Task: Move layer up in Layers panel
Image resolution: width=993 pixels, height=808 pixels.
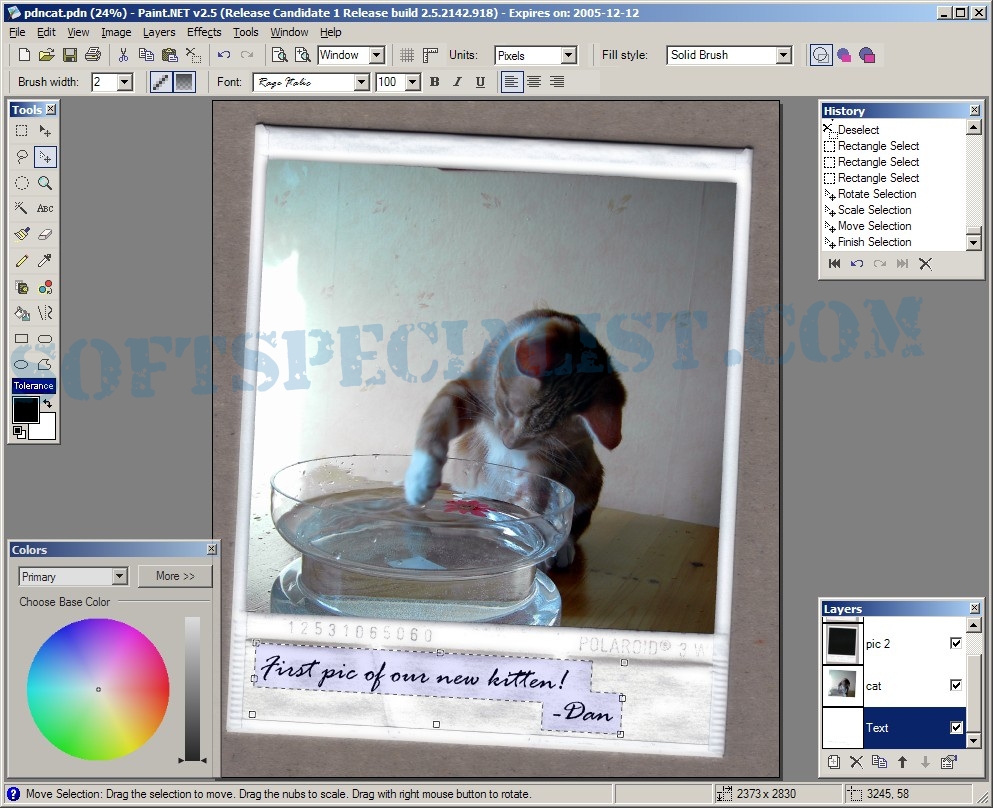Action: coord(902,762)
